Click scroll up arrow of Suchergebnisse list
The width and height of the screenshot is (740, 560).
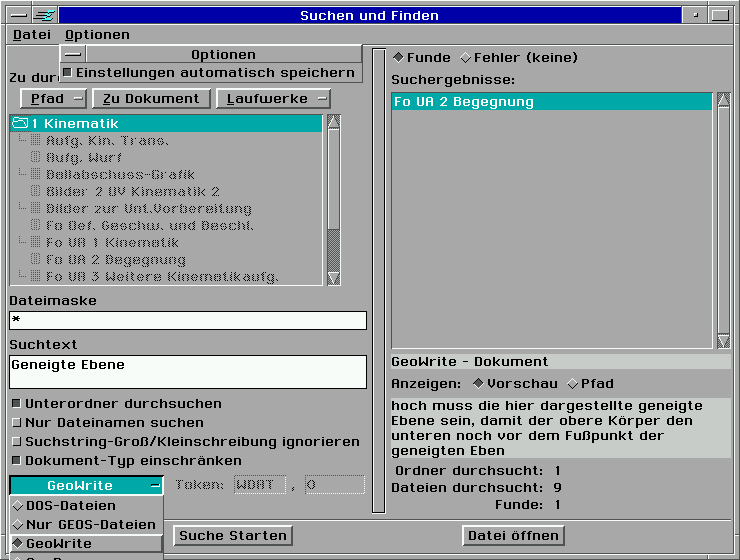pos(723,101)
